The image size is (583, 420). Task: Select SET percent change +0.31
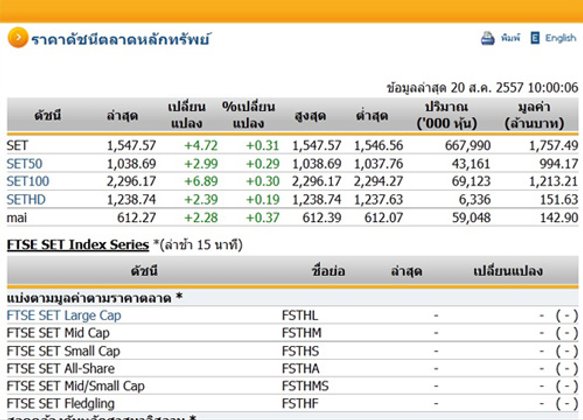coord(262,145)
